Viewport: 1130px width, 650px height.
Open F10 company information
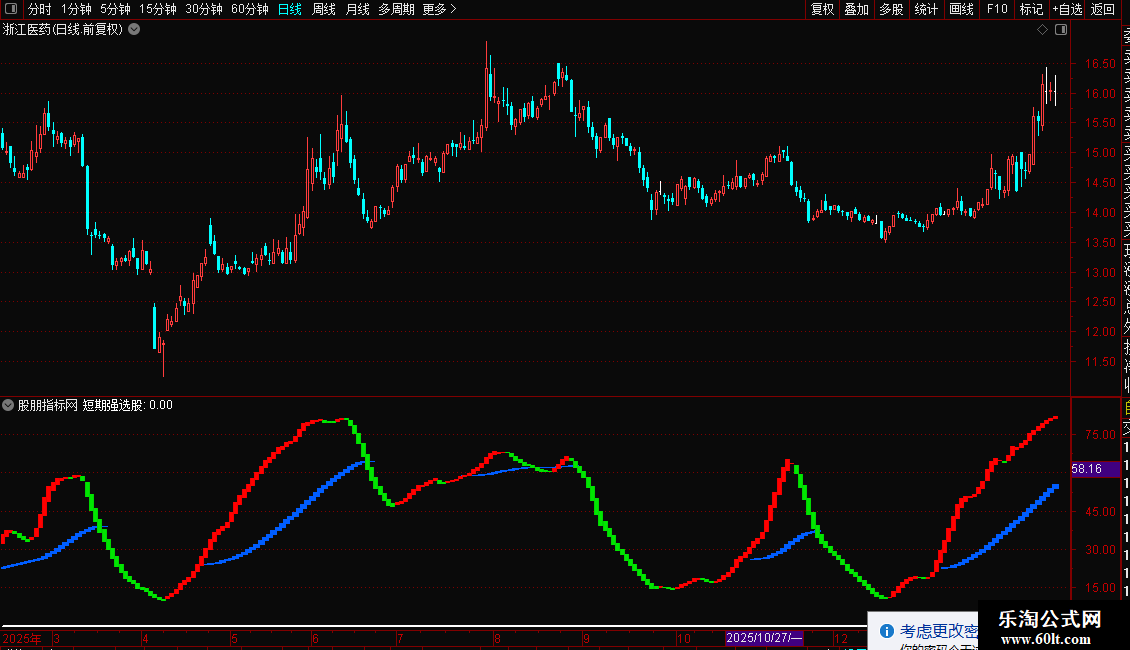coord(997,9)
